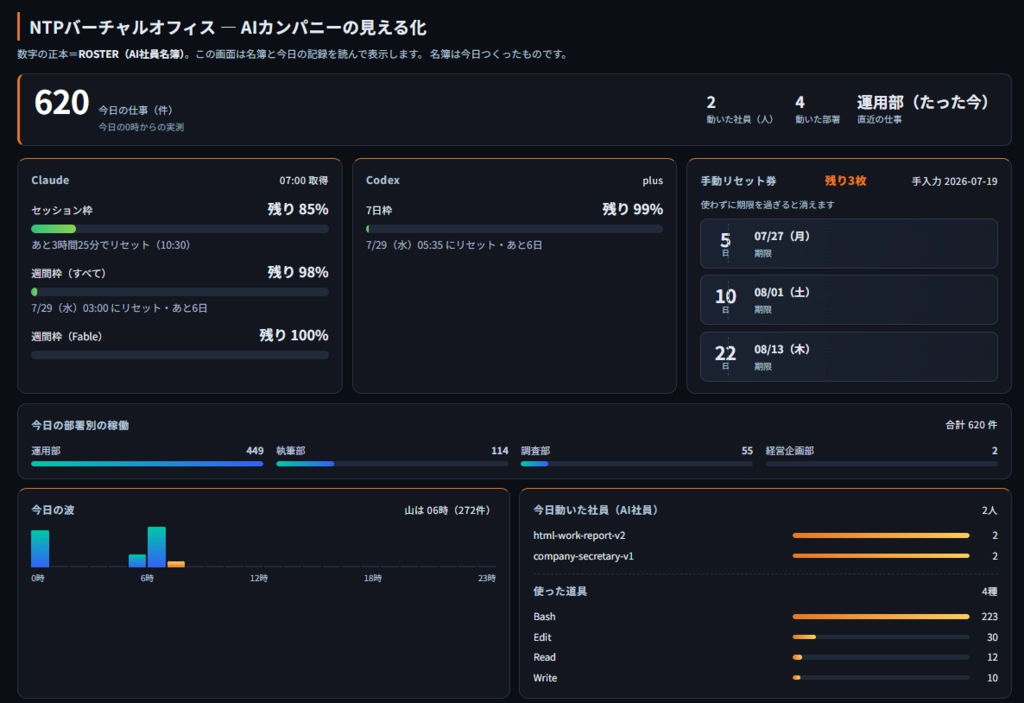Click the 週間枠（すべて）progress bar
Viewport: 1024px width, 703px height.
pyautogui.click(x=180, y=292)
